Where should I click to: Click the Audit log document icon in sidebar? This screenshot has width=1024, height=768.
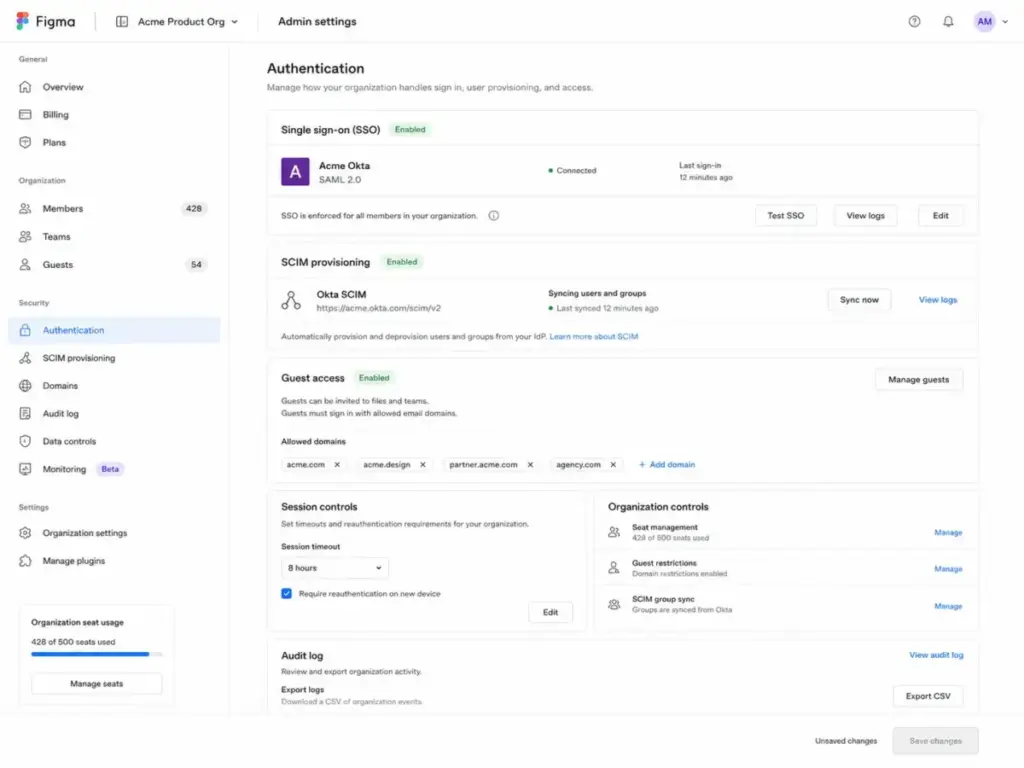point(25,413)
